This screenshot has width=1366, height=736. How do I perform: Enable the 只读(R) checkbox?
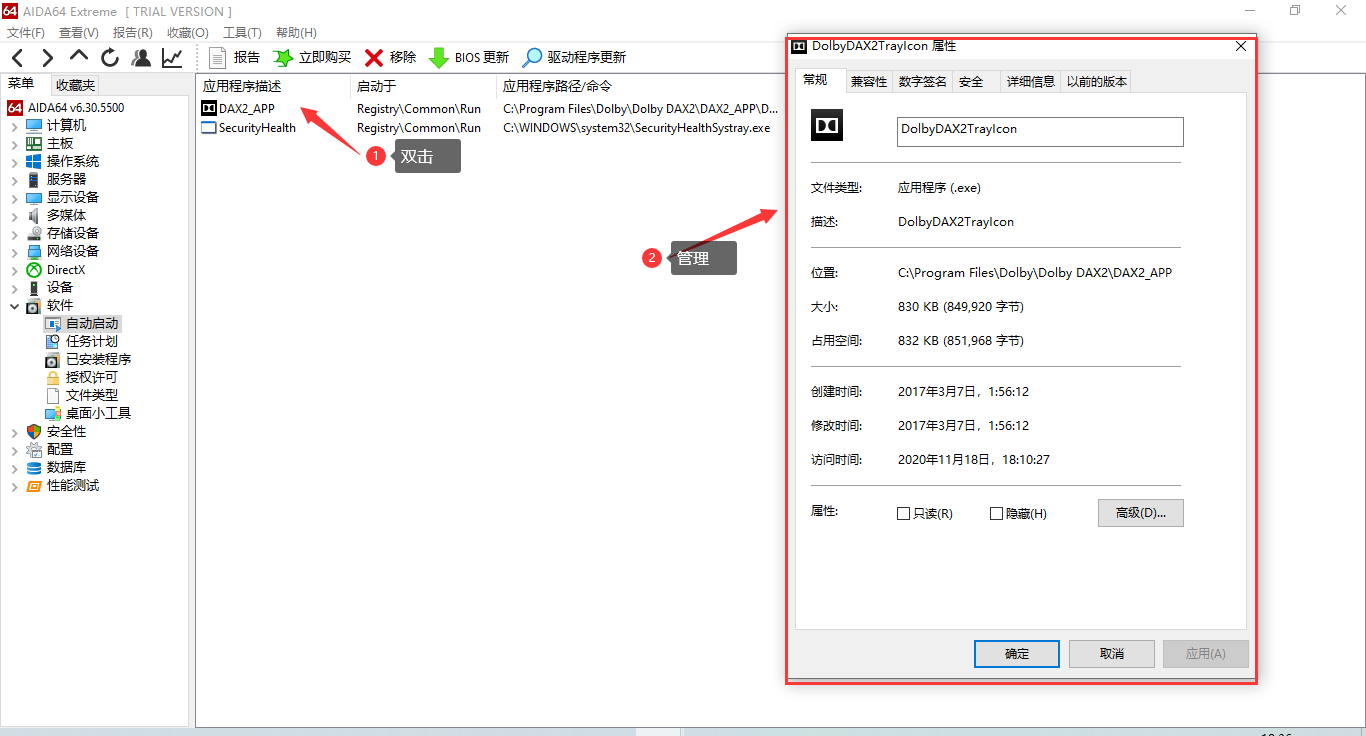[x=904, y=514]
